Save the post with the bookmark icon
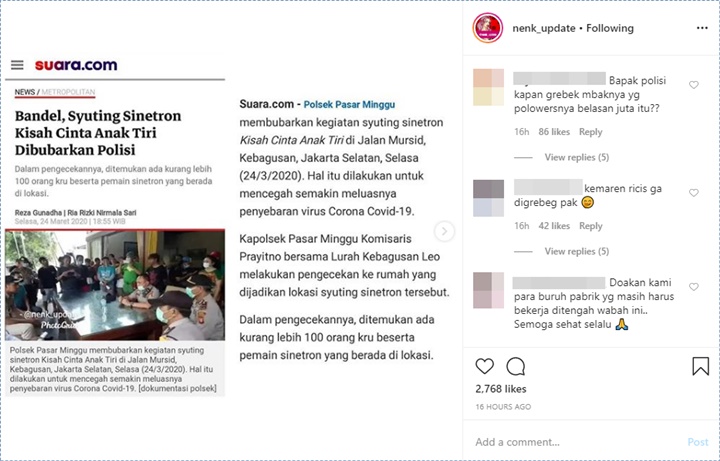 point(700,366)
